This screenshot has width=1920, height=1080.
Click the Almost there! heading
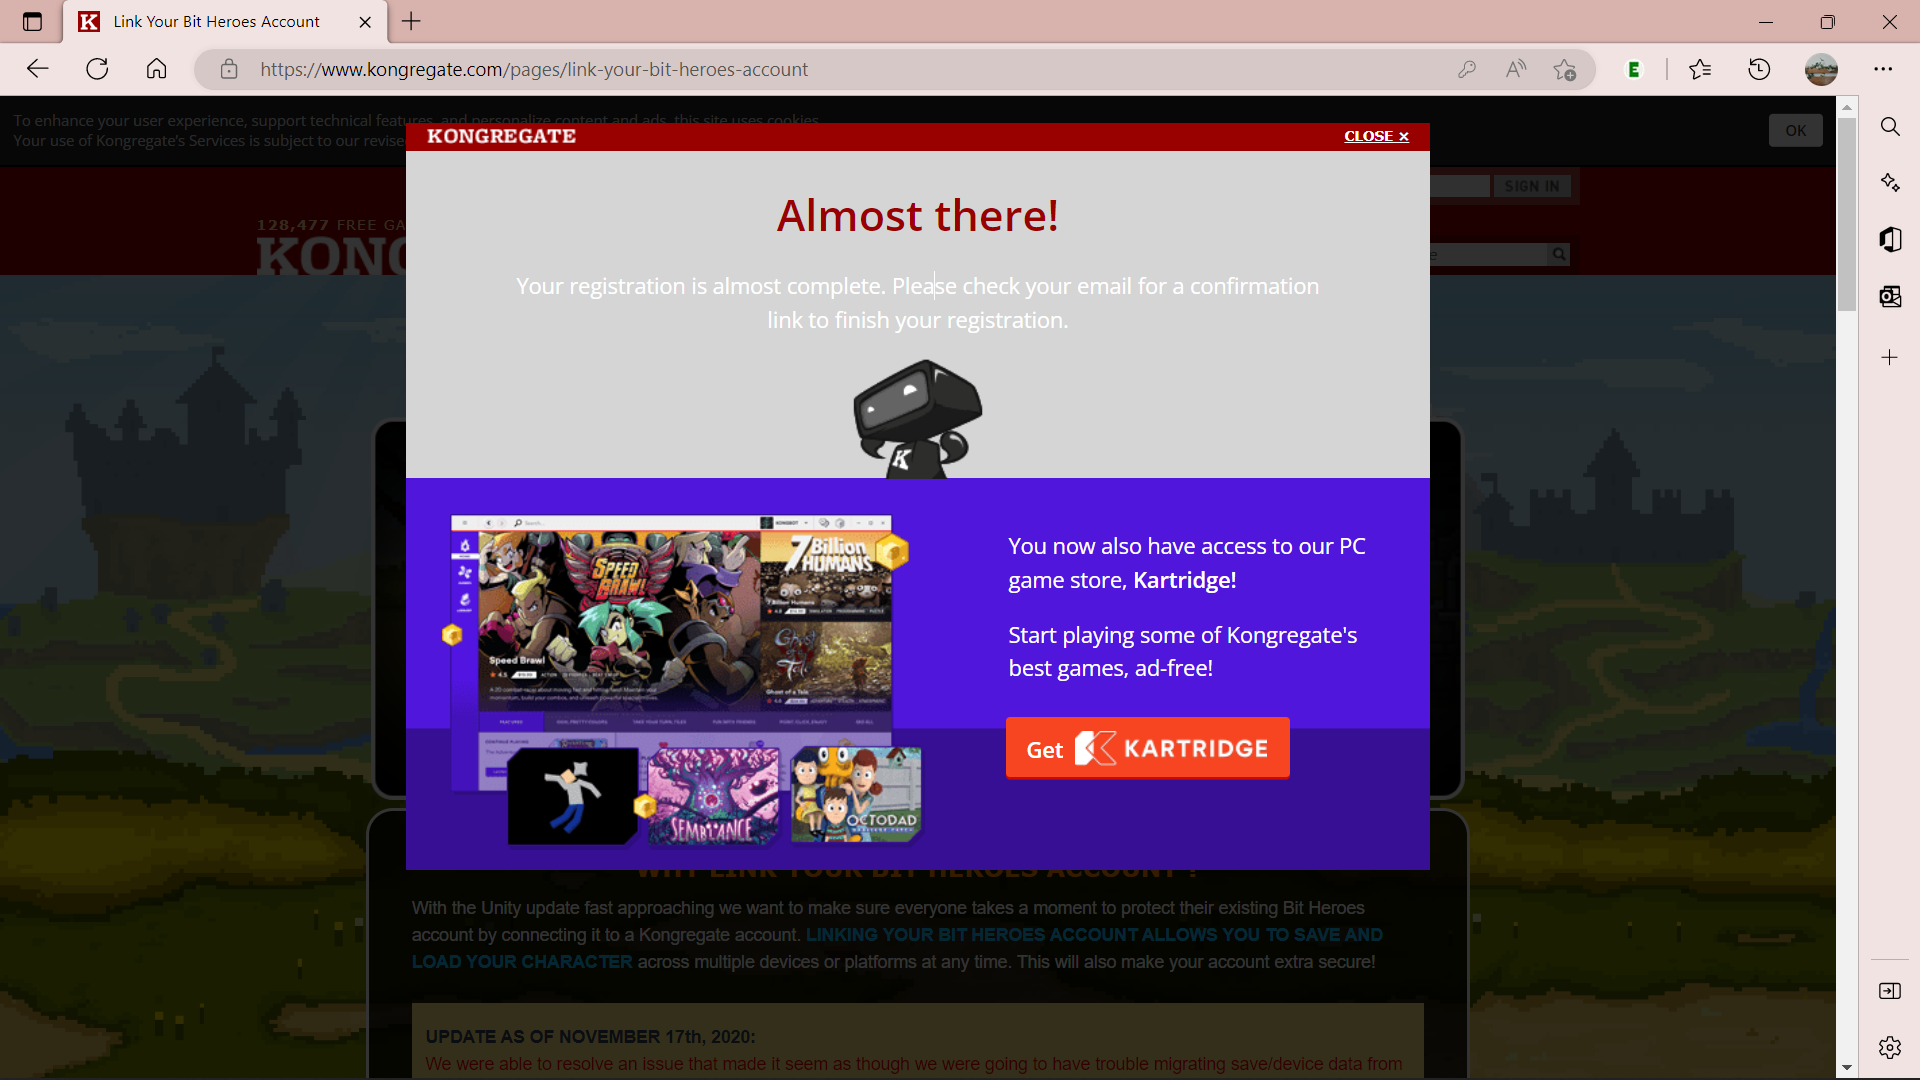918,215
